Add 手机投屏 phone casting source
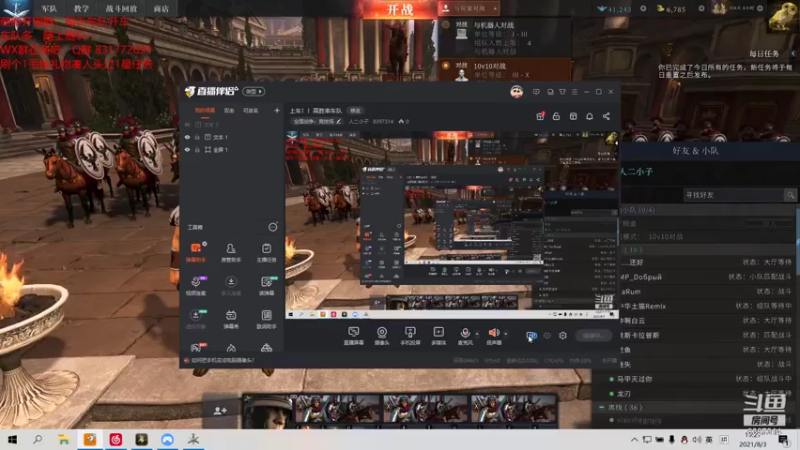The width and height of the screenshot is (800, 450). tap(410, 336)
